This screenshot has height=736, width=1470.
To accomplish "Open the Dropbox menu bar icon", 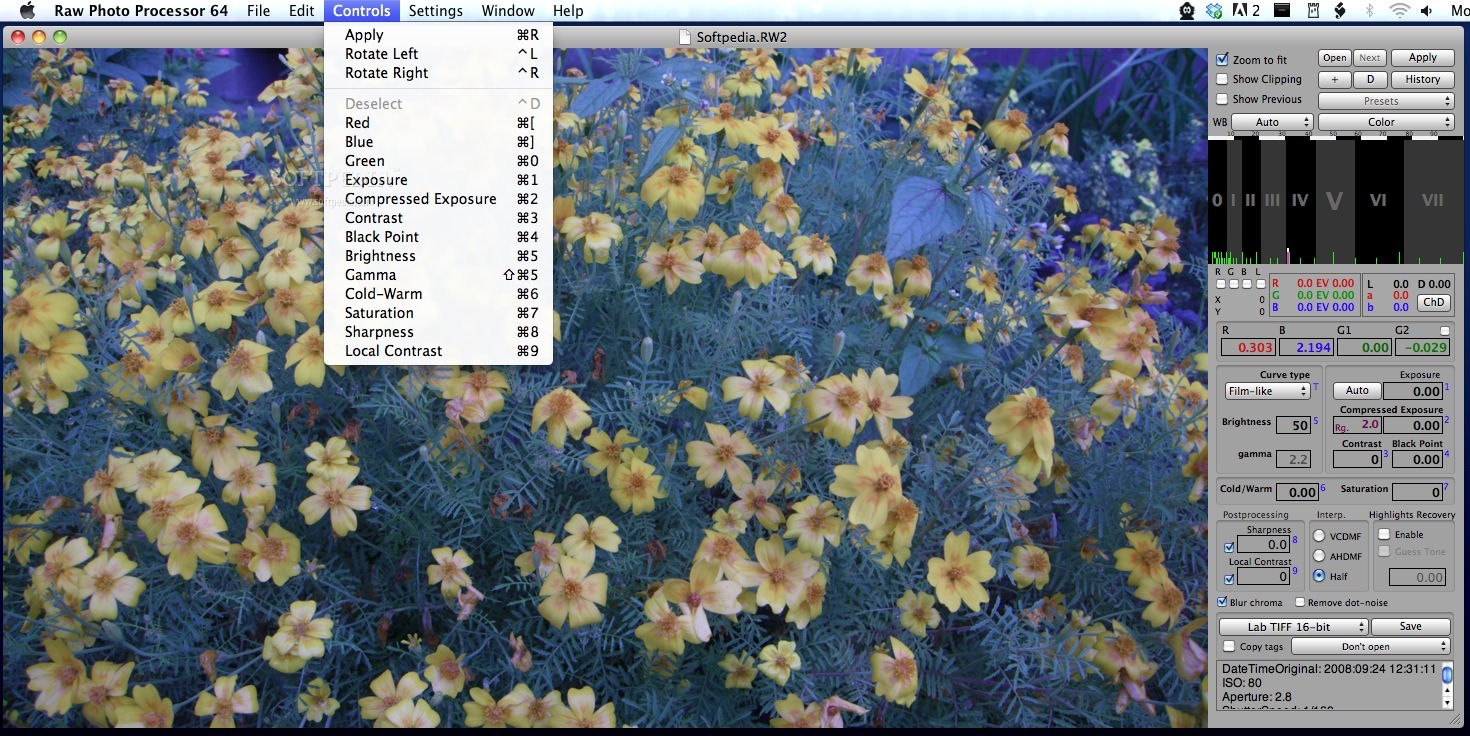I will coord(1214,11).
